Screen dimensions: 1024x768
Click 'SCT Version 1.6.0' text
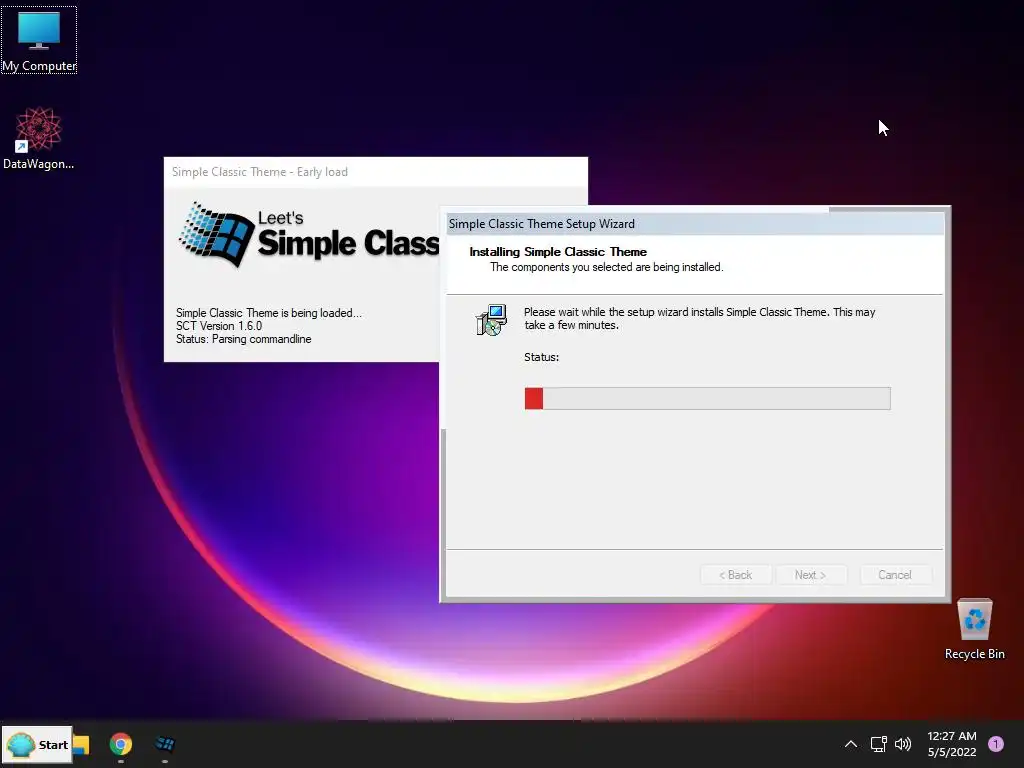[x=219, y=326]
